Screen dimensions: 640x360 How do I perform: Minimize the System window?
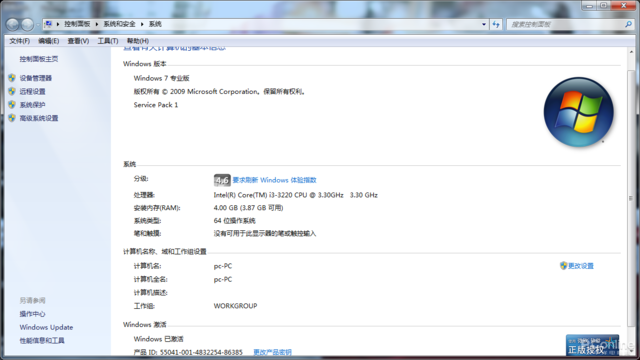pyautogui.click(x=589, y=6)
